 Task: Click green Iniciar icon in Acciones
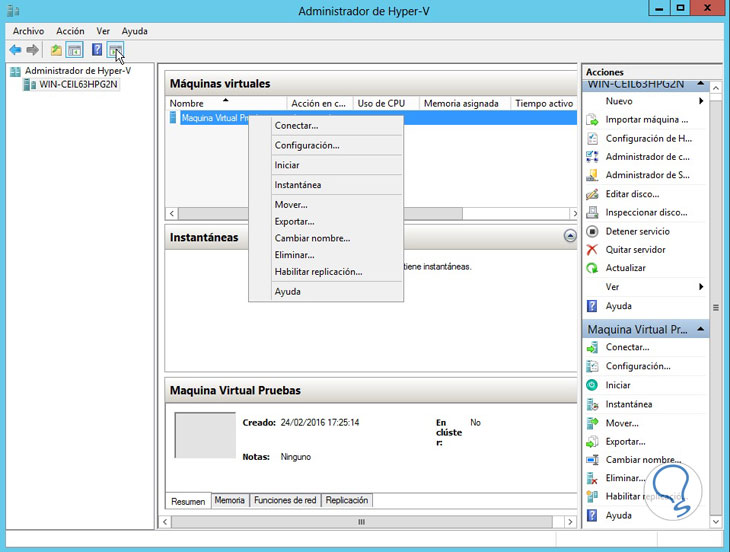pos(592,385)
